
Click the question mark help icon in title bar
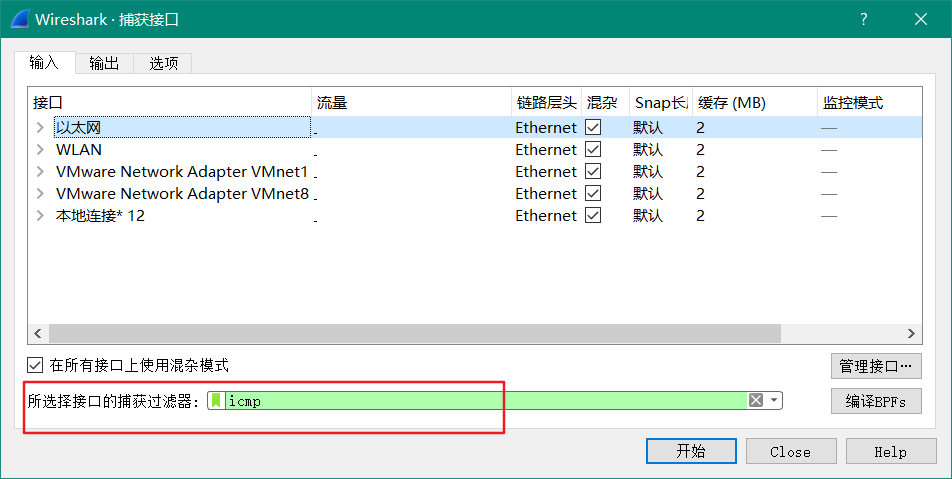[x=863, y=19]
